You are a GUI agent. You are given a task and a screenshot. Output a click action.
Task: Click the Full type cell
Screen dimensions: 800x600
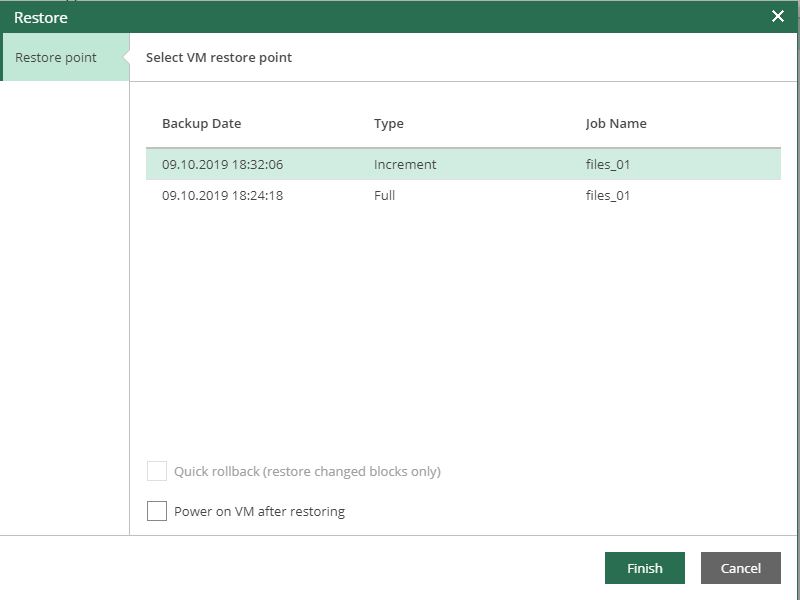(384, 195)
